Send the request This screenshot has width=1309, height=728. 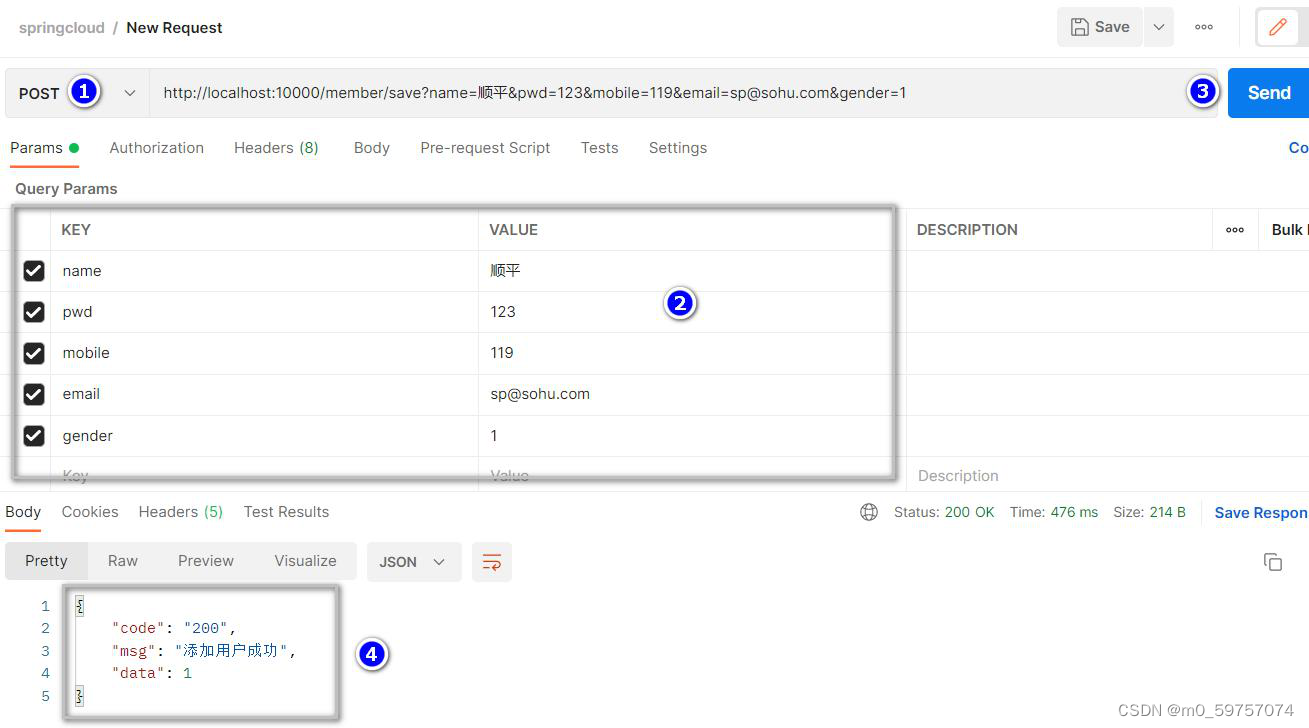pos(1268,93)
